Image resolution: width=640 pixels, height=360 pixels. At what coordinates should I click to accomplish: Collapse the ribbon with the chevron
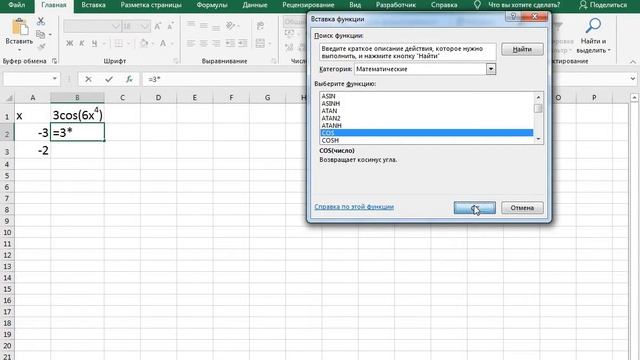point(633,62)
